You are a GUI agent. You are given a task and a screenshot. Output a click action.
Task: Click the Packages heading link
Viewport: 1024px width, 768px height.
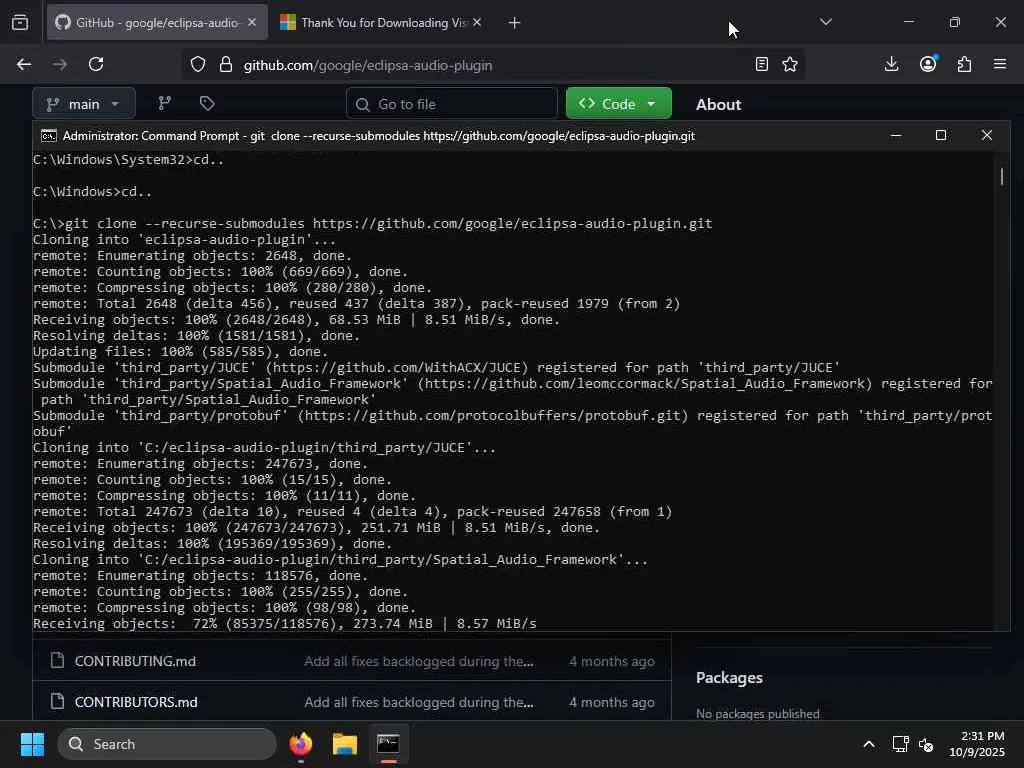[729, 677]
